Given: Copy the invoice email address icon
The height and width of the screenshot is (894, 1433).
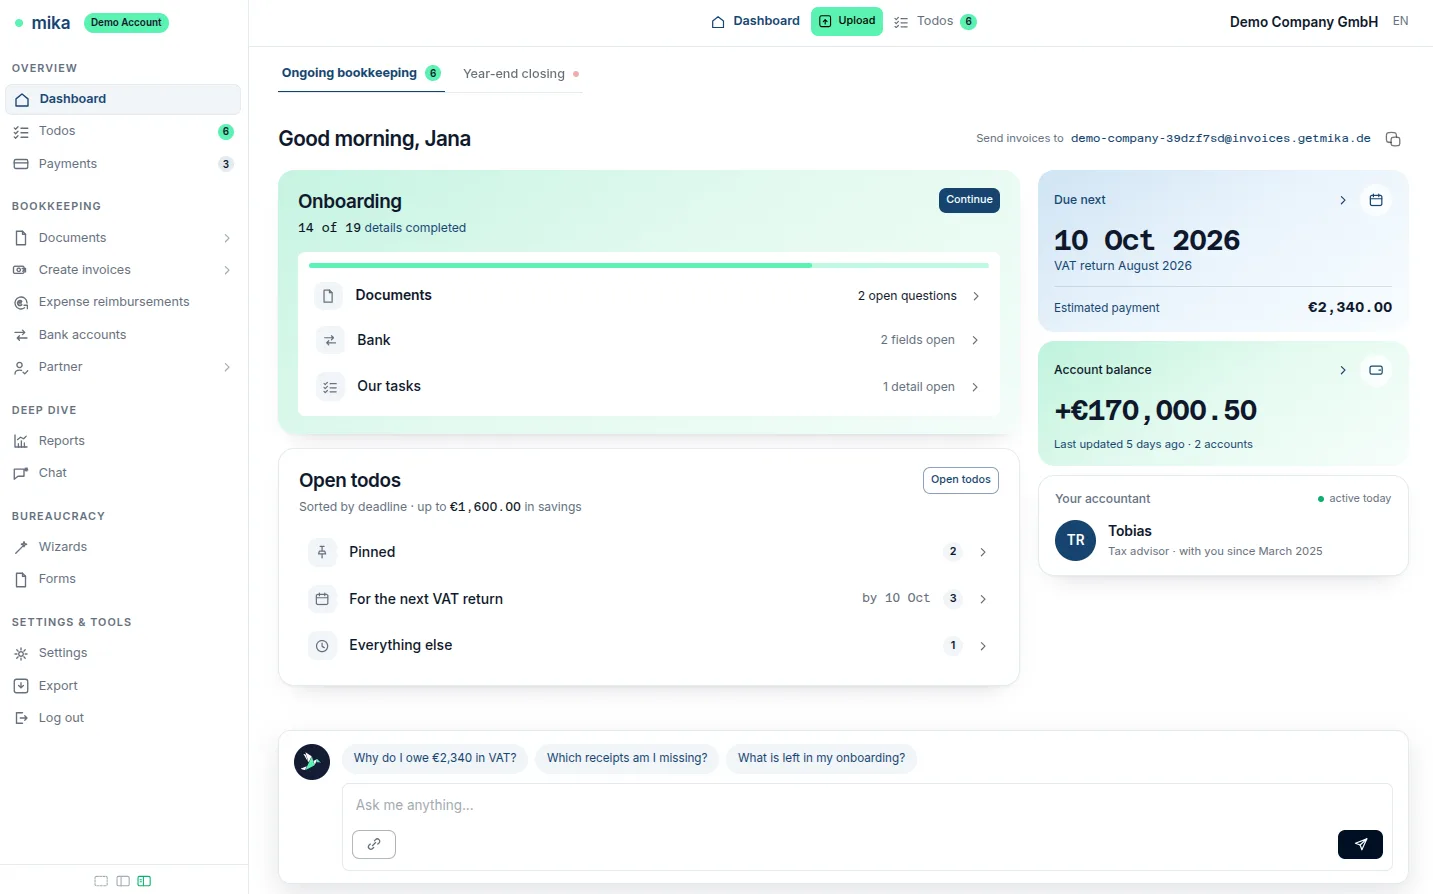Looking at the screenshot, I should pos(1393,139).
